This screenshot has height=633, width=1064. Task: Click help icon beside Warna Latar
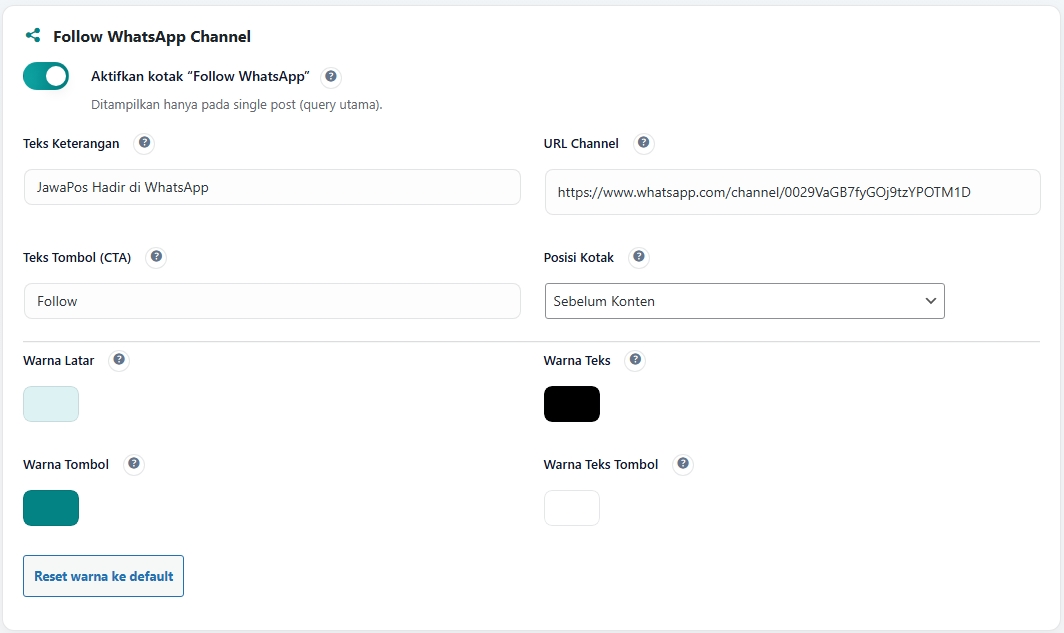(119, 361)
